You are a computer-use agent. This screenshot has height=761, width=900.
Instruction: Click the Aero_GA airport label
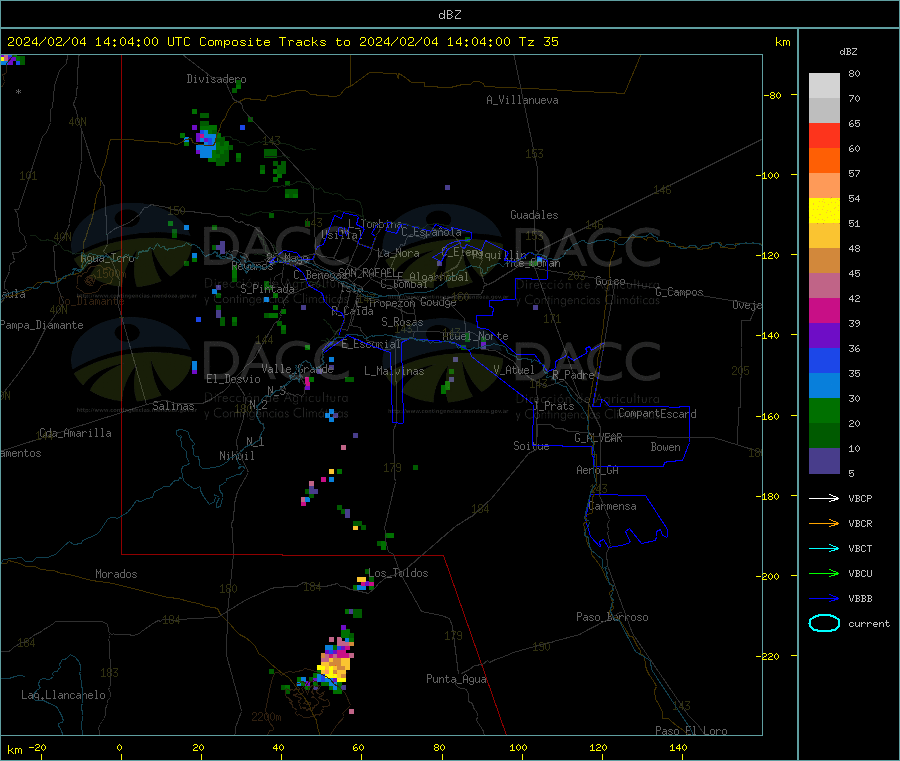(x=597, y=470)
